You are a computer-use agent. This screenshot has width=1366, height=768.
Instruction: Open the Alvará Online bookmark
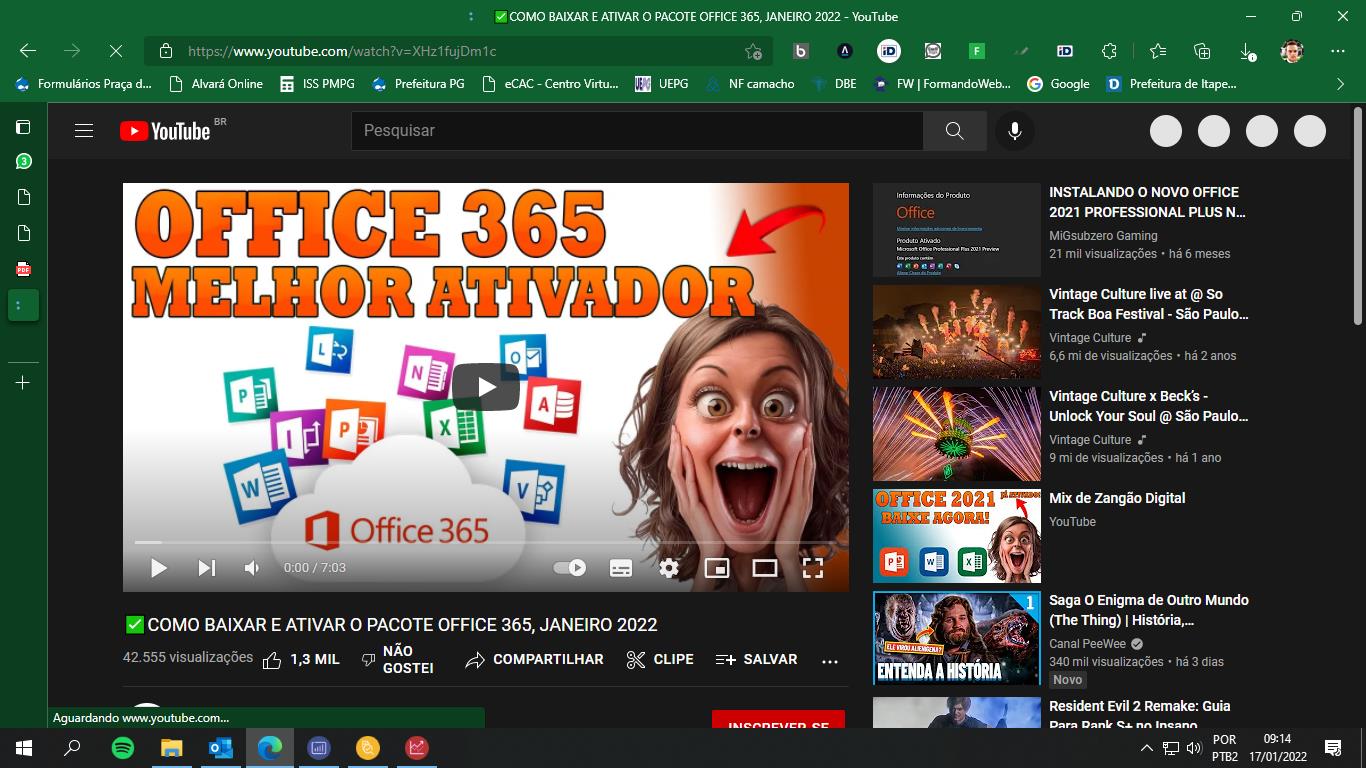(216, 84)
